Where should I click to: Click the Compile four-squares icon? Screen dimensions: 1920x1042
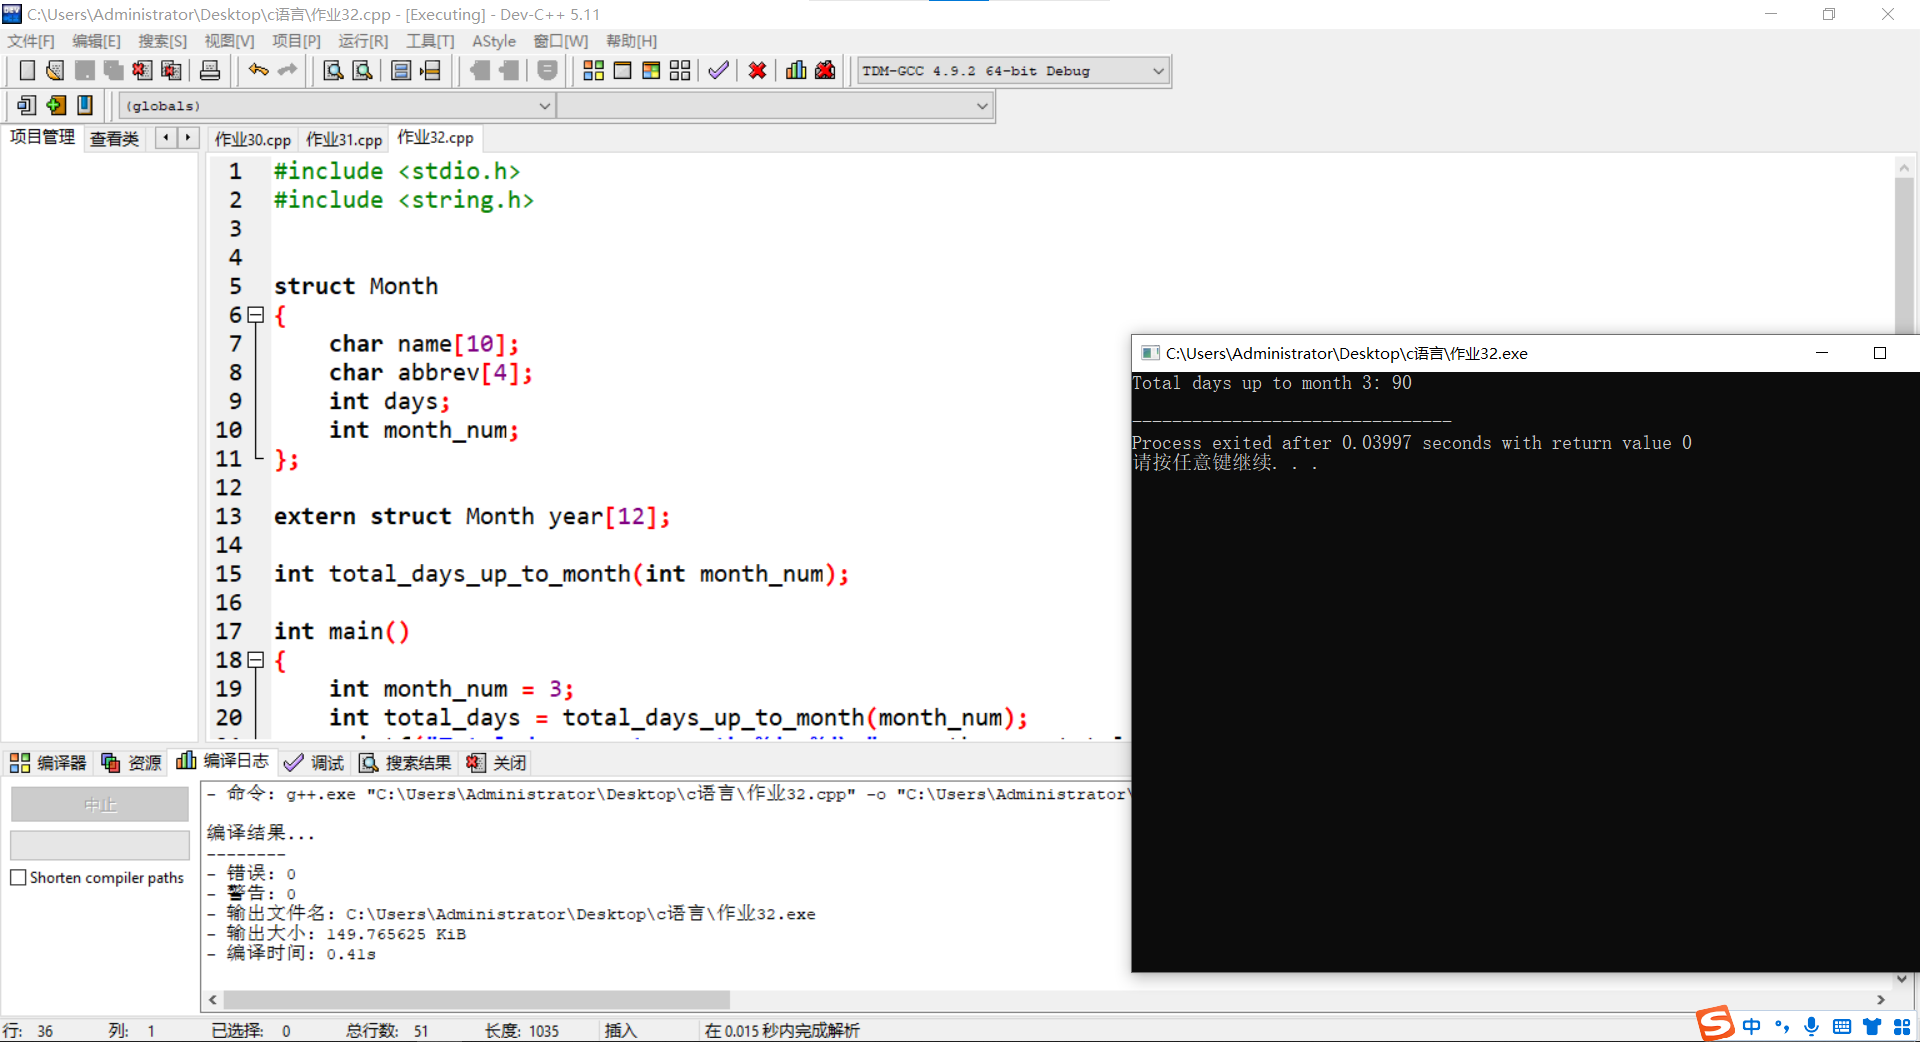click(x=593, y=70)
